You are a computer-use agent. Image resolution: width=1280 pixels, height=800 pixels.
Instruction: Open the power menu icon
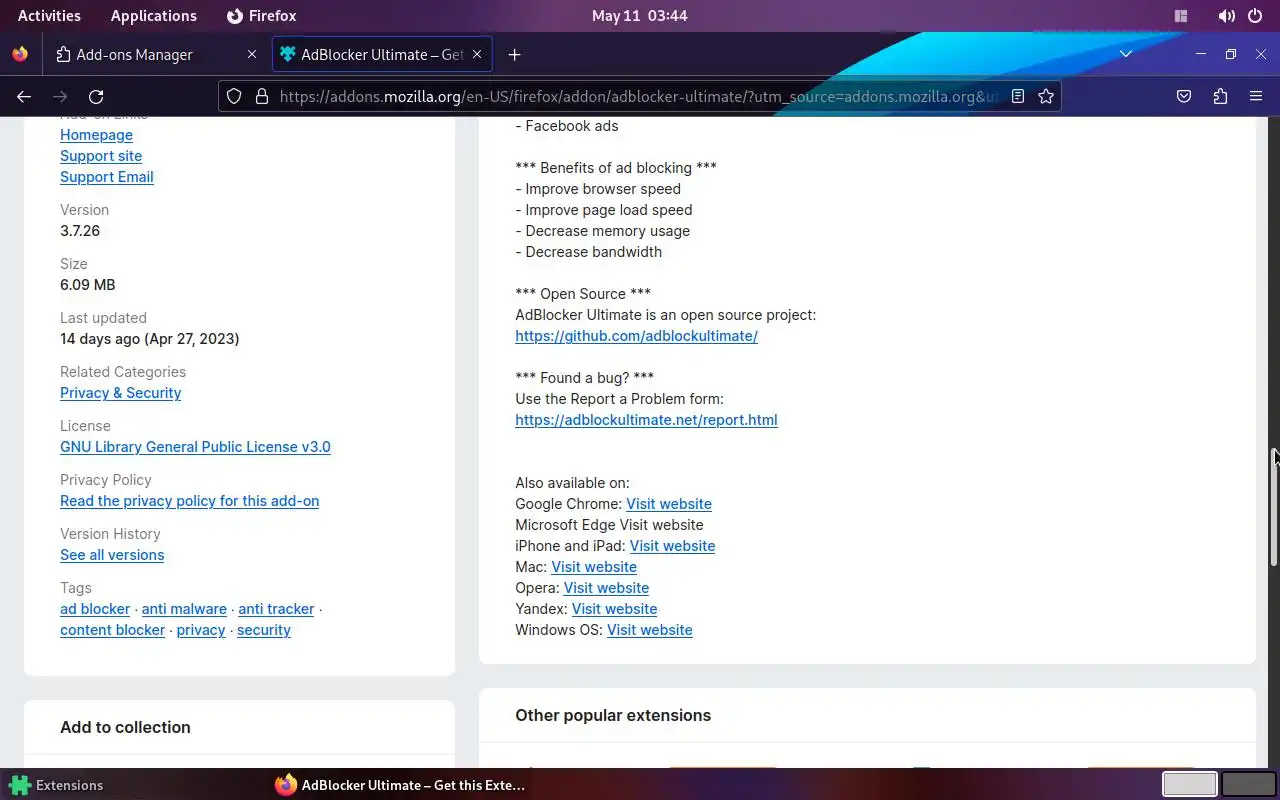pos(1255,16)
